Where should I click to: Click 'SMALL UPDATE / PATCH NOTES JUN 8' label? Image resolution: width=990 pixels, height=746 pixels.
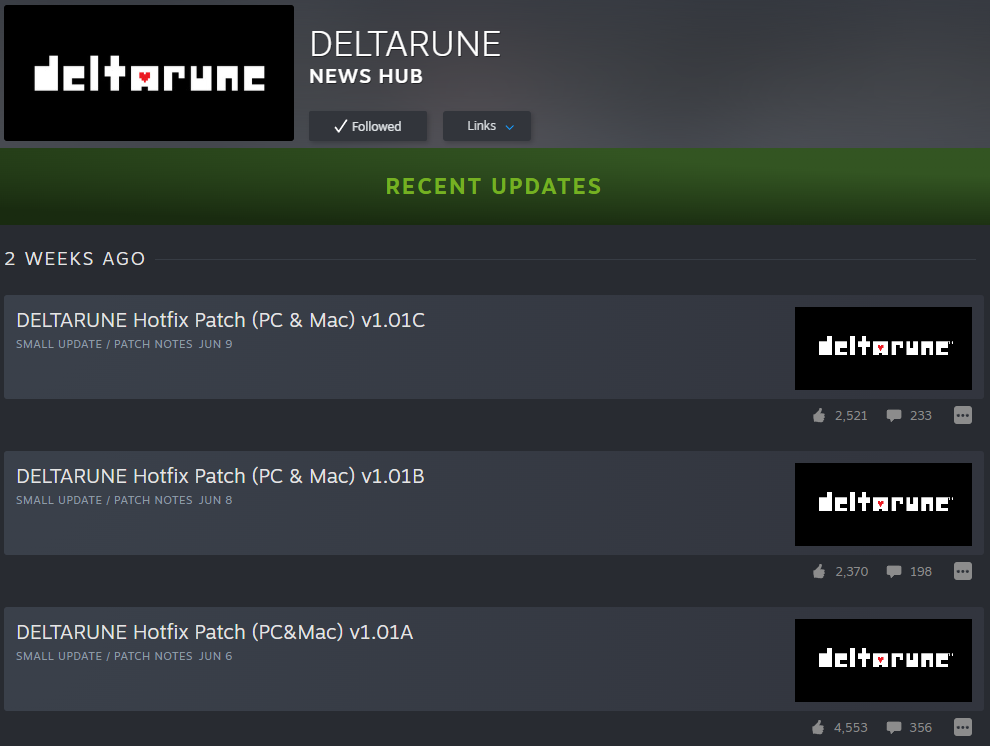124,500
